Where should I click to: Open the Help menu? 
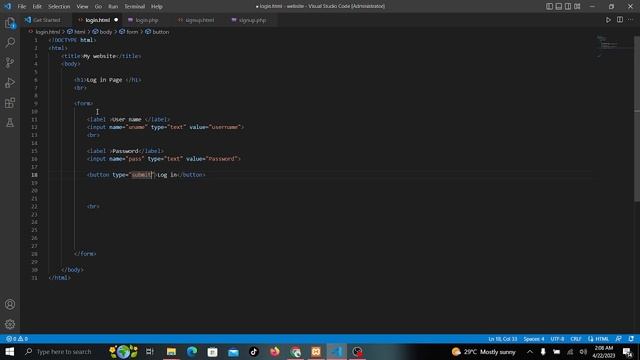(157, 7)
